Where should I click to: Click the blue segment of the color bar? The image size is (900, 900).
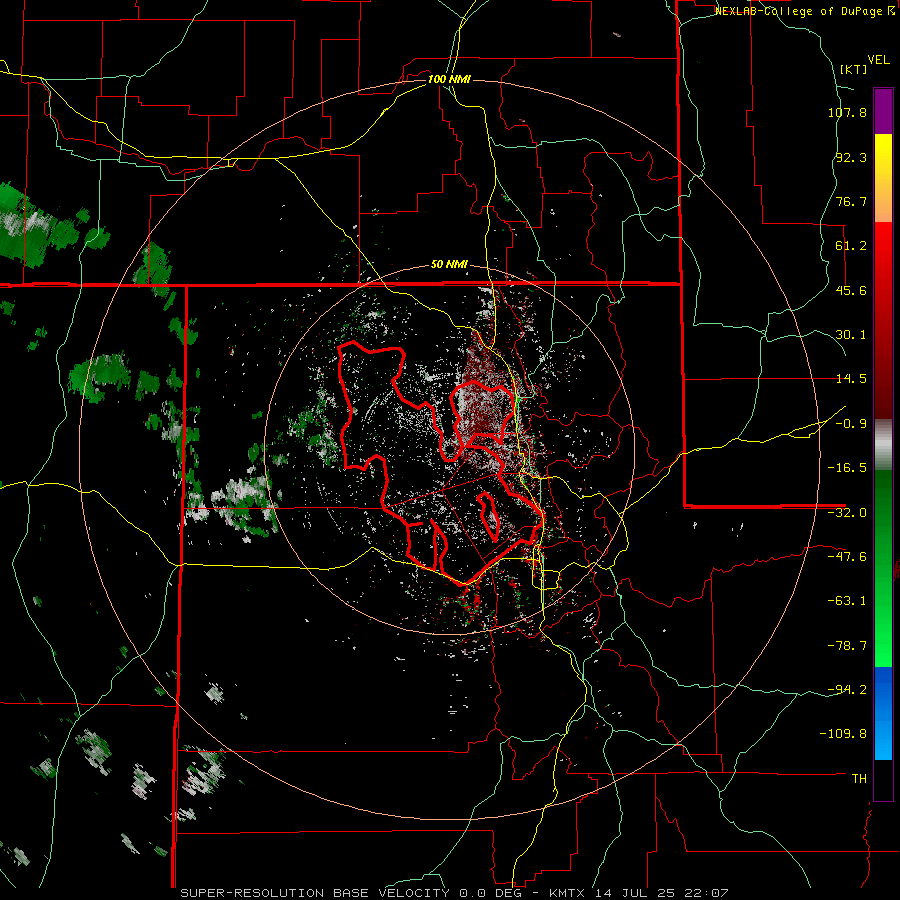coord(883,713)
